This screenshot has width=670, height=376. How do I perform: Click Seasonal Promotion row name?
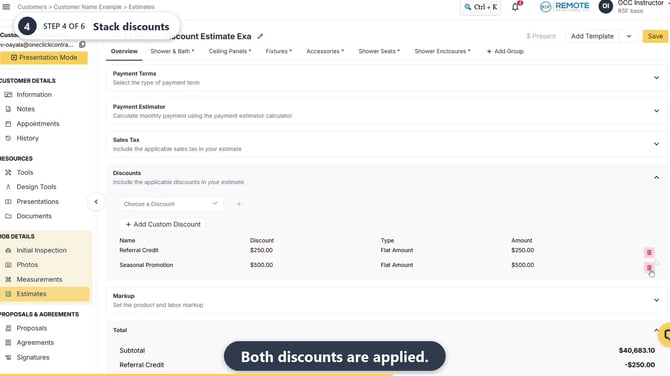pyautogui.click(x=146, y=265)
